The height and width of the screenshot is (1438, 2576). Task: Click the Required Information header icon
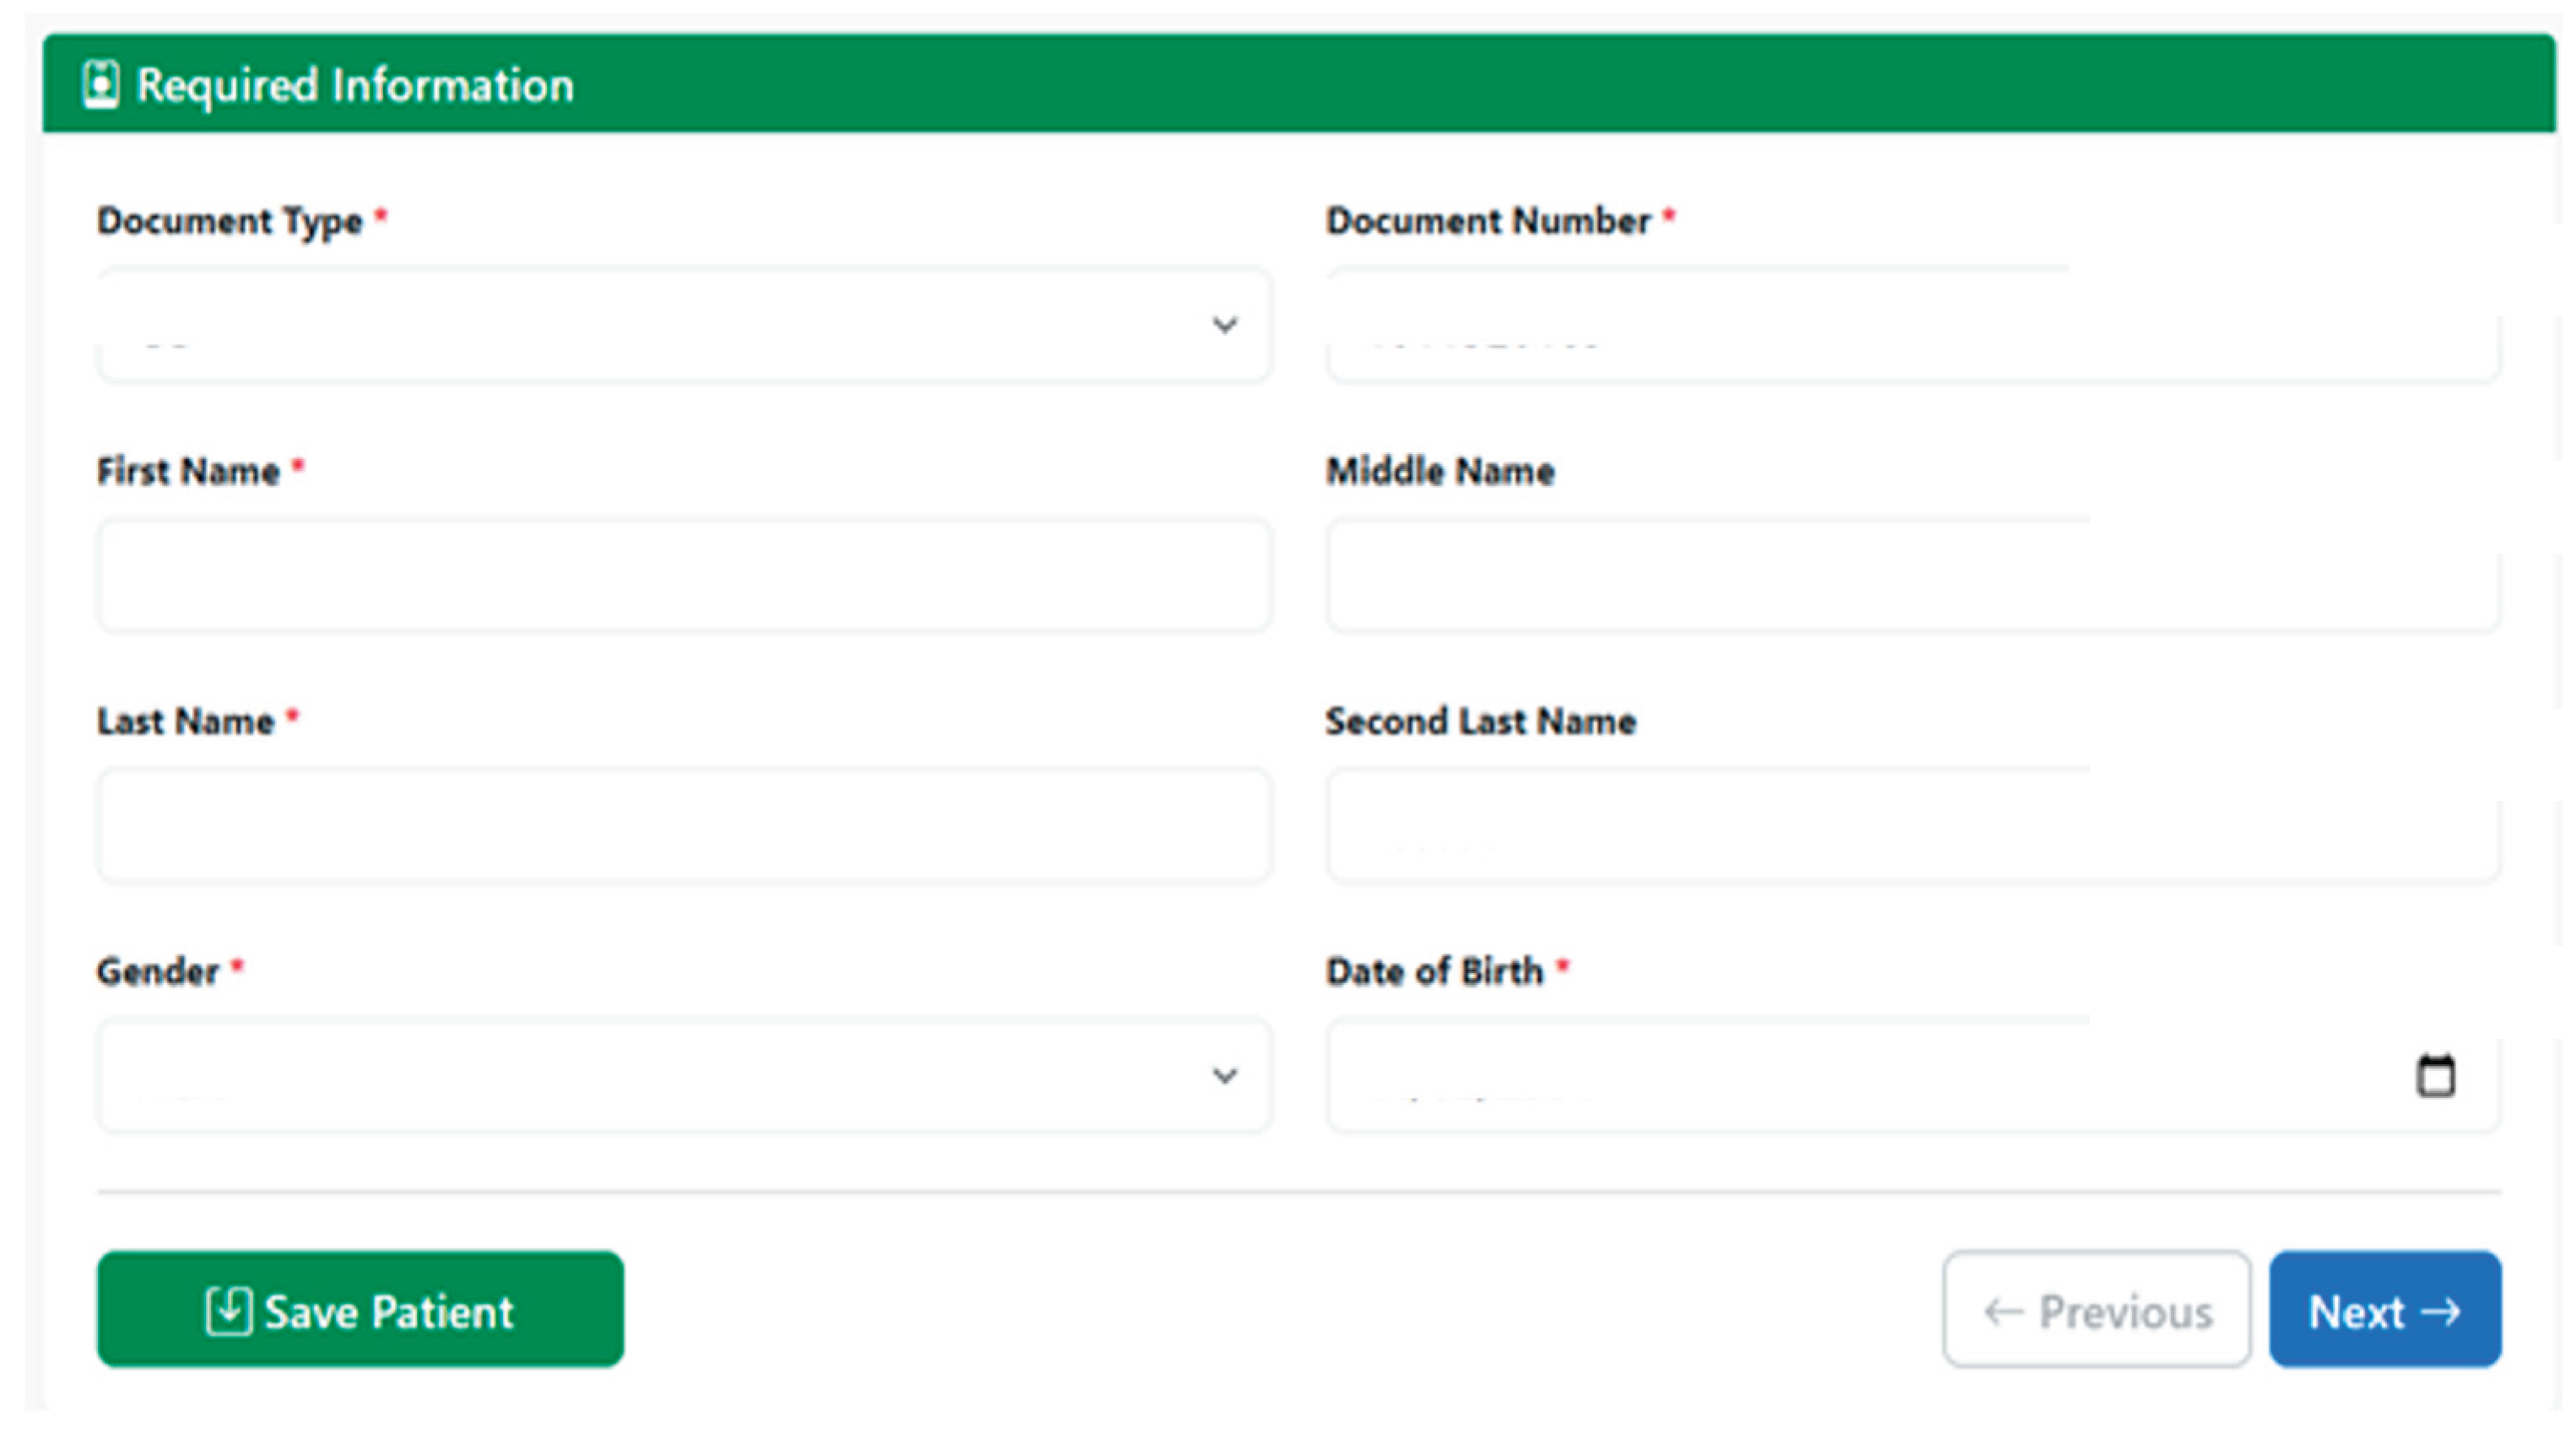tap(101, 84)
